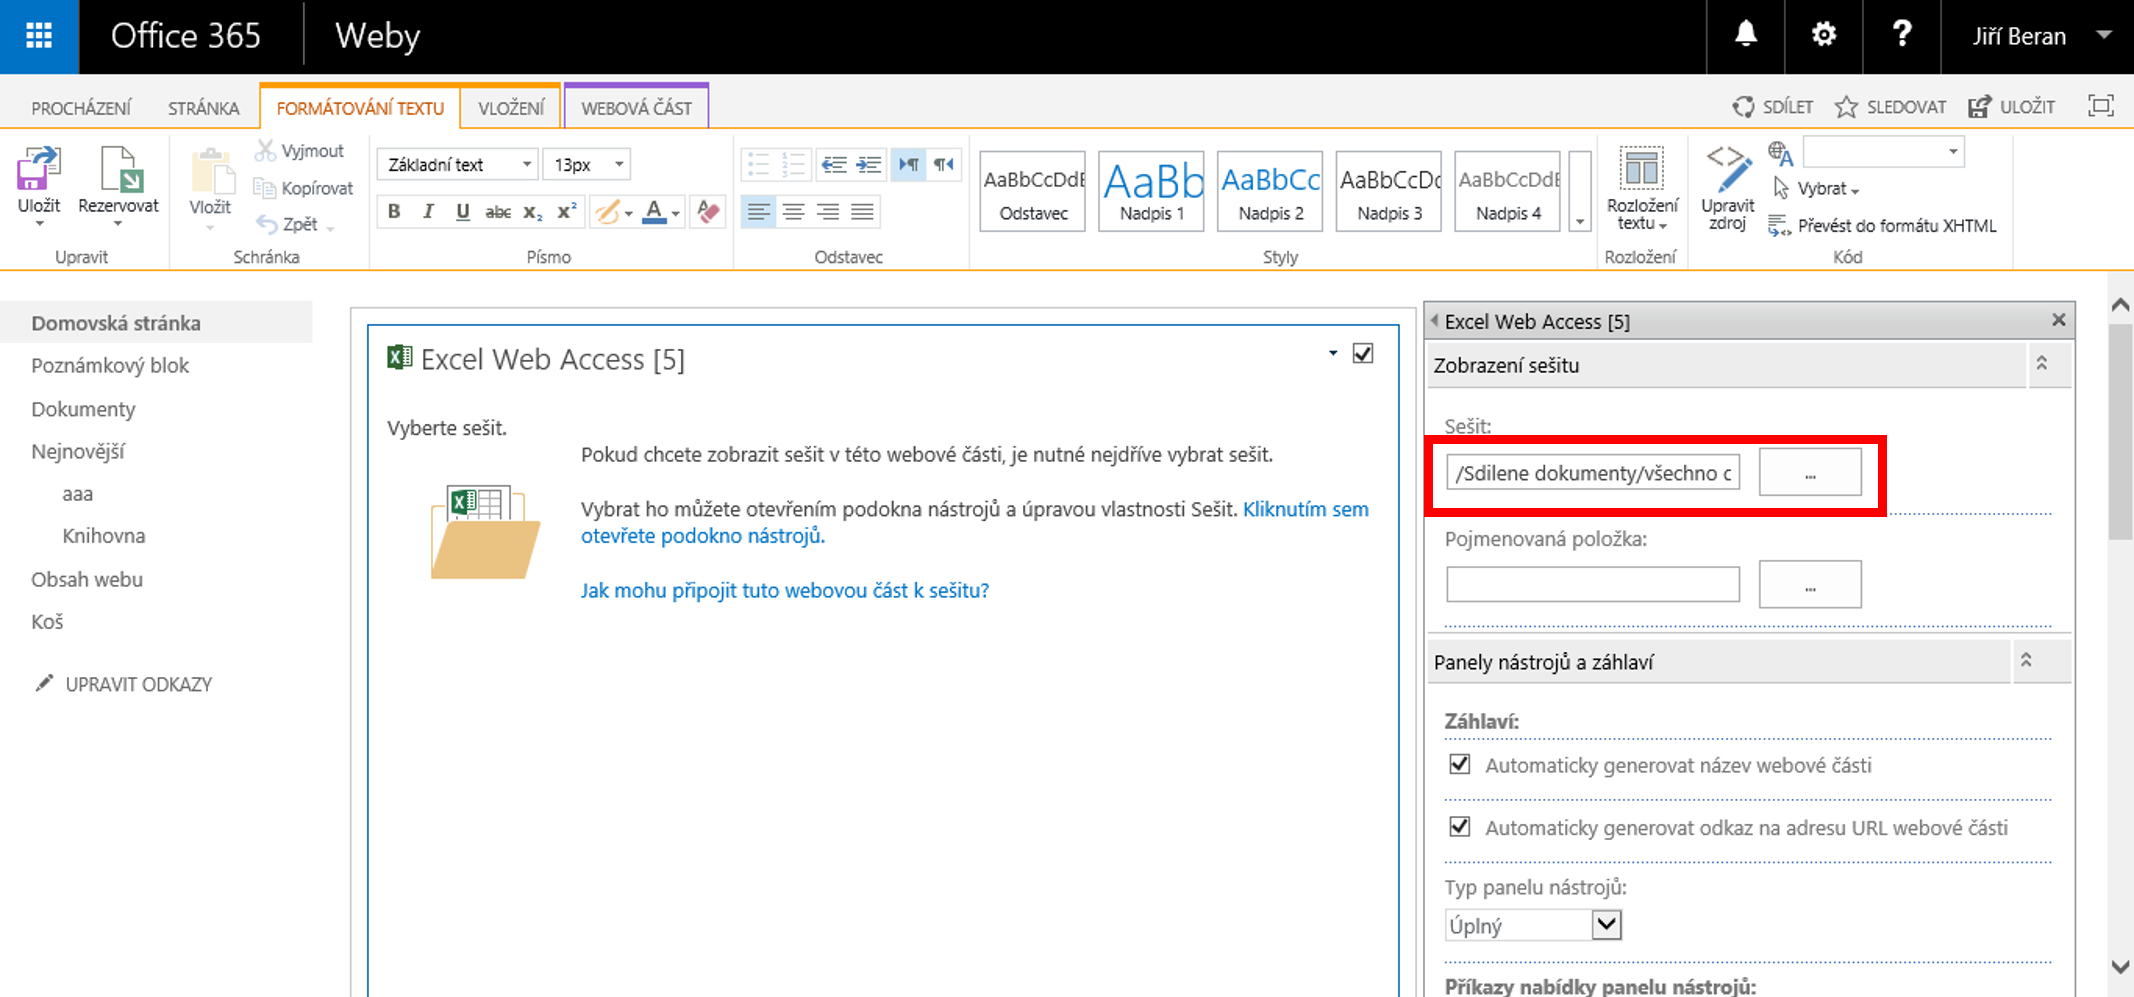Decrease paragraph indent
2134x997 pixels.
point(833,164)
